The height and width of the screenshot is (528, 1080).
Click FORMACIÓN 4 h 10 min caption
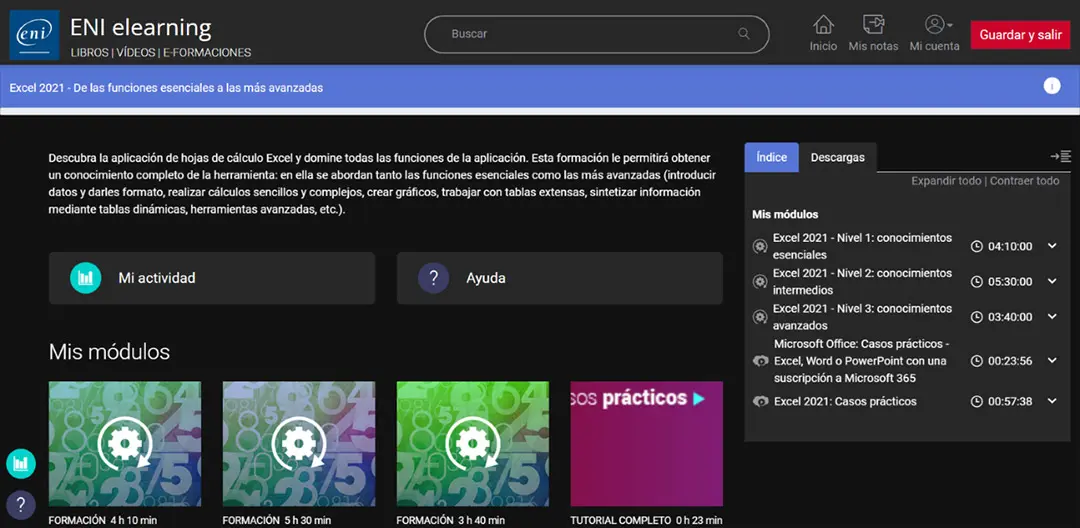(103, 520)
